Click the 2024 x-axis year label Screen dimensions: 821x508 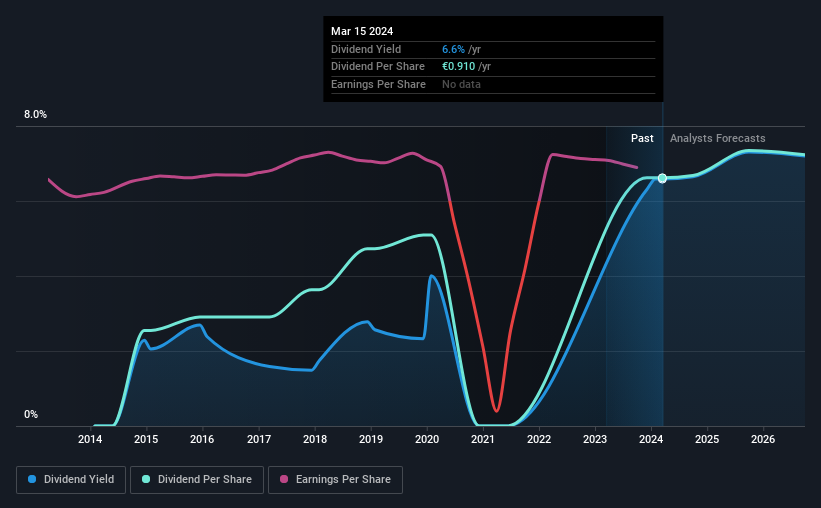651,439
